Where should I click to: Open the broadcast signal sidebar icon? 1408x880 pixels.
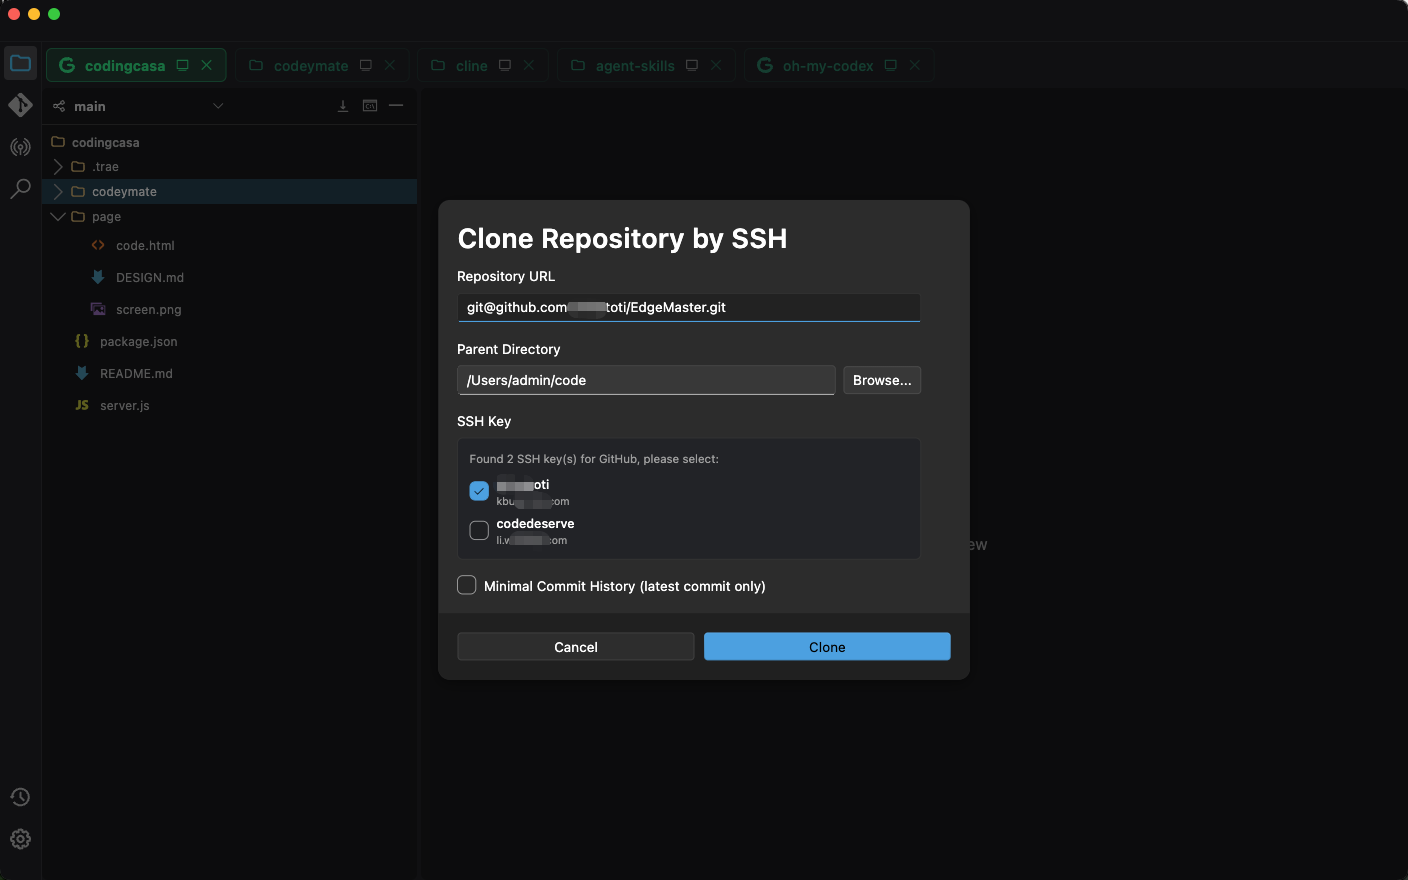20,147
